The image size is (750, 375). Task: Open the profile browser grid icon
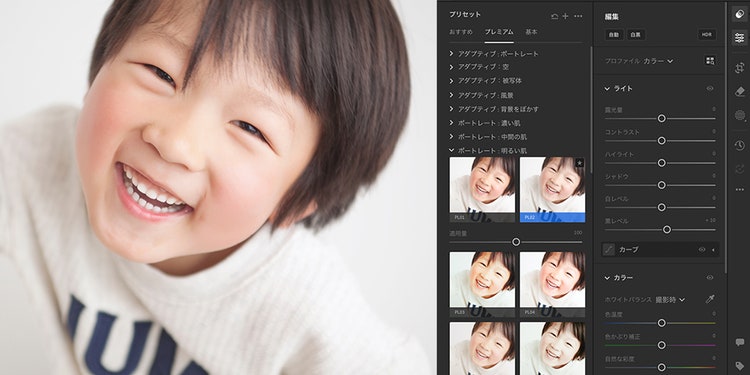(x=710, y=61)
